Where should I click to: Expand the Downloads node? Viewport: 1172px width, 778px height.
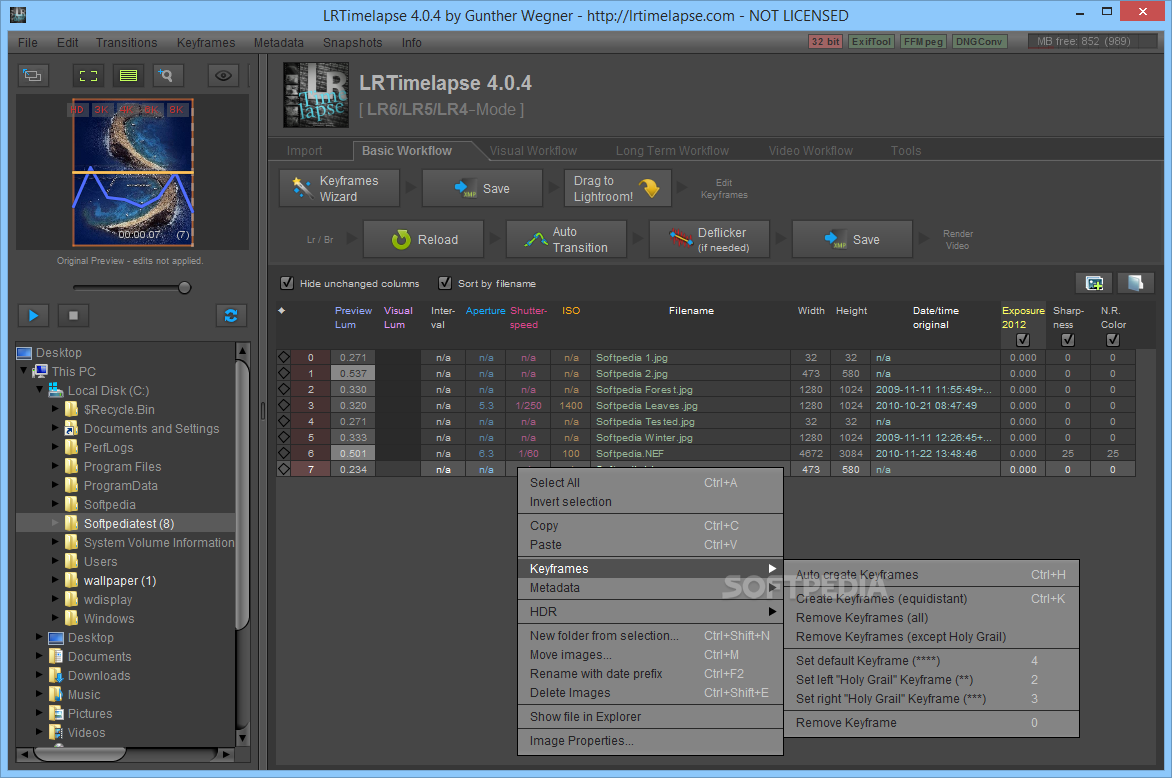point(39,675)
